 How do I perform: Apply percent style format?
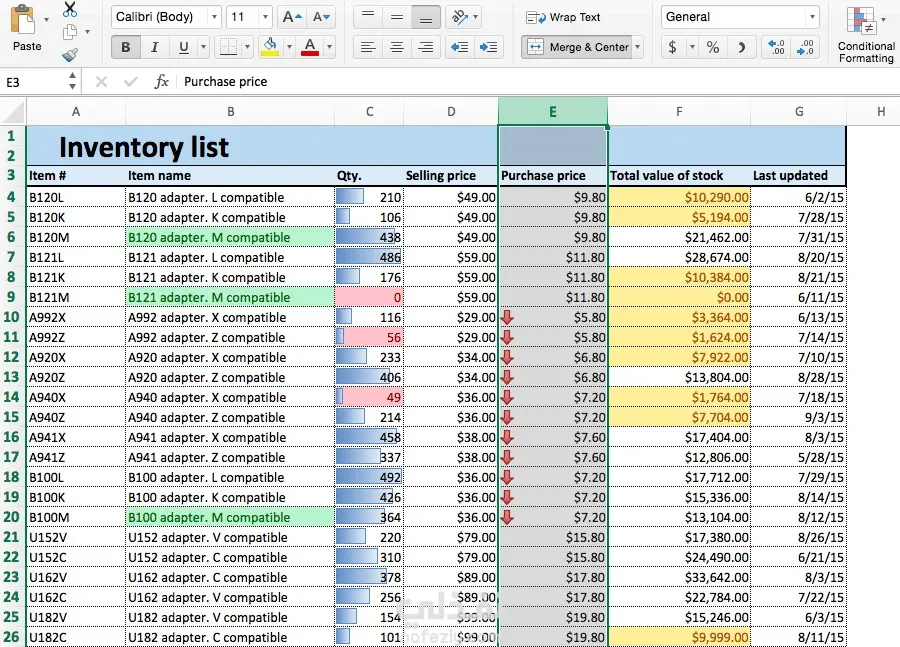click(713, 47)
